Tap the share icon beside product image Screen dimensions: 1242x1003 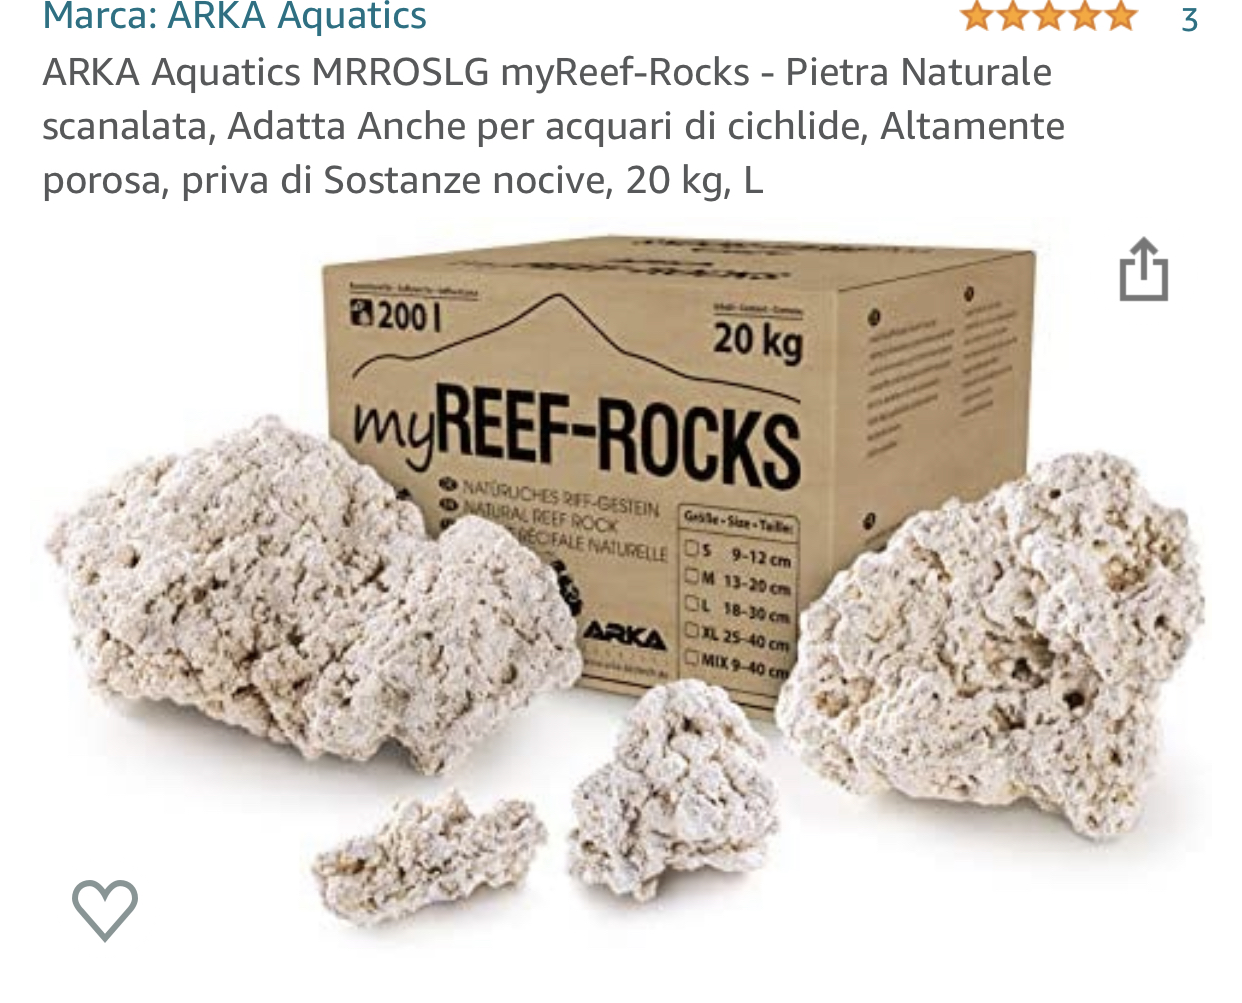click(x=1144, y=269)
